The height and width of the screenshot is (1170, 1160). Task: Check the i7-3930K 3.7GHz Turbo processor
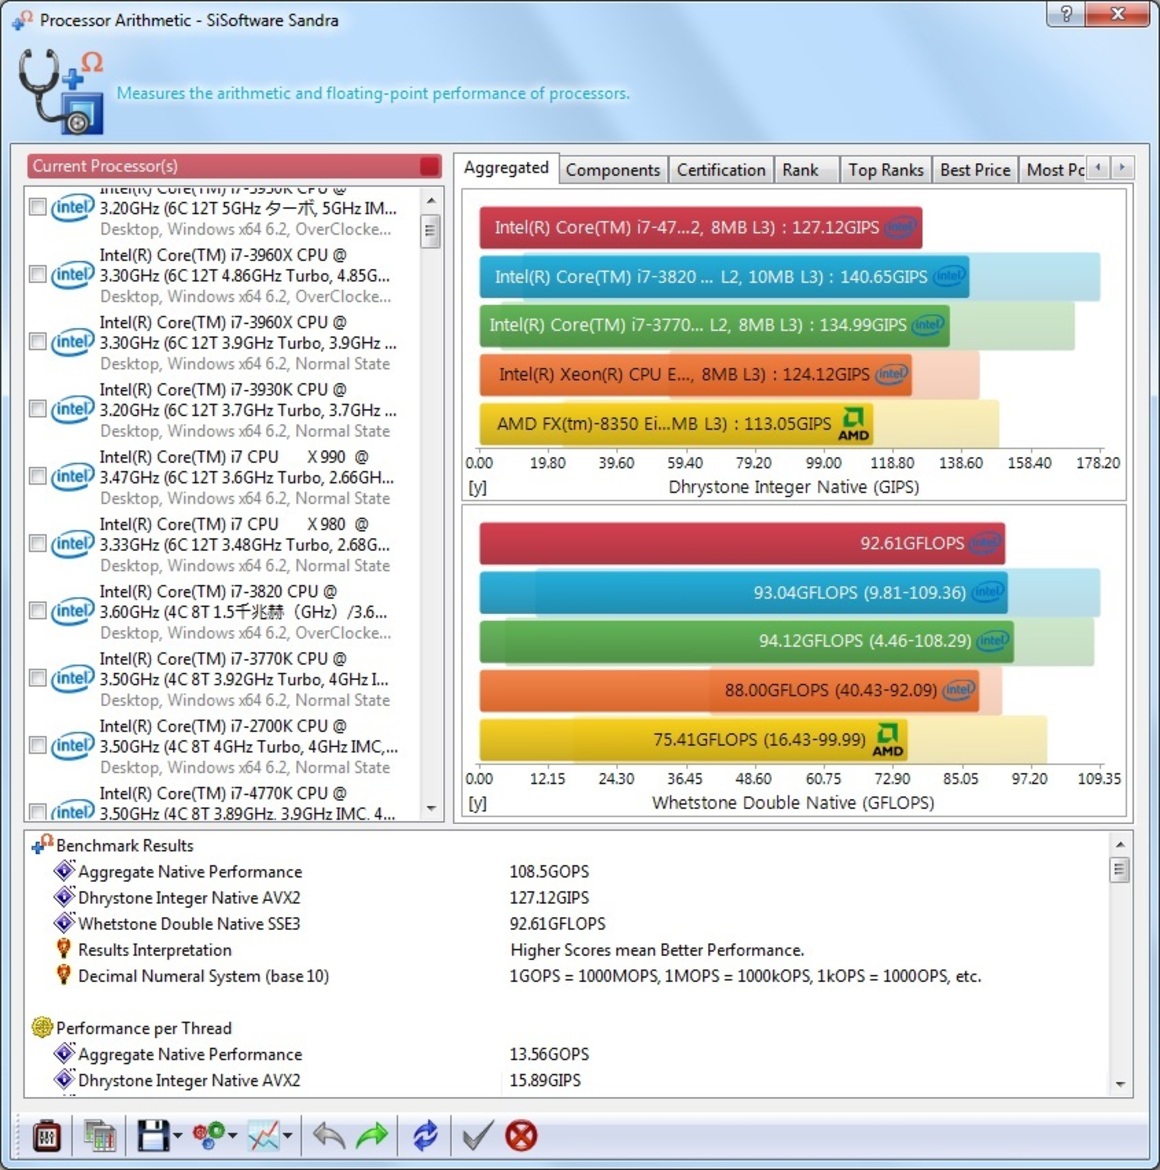pos(37,409)
